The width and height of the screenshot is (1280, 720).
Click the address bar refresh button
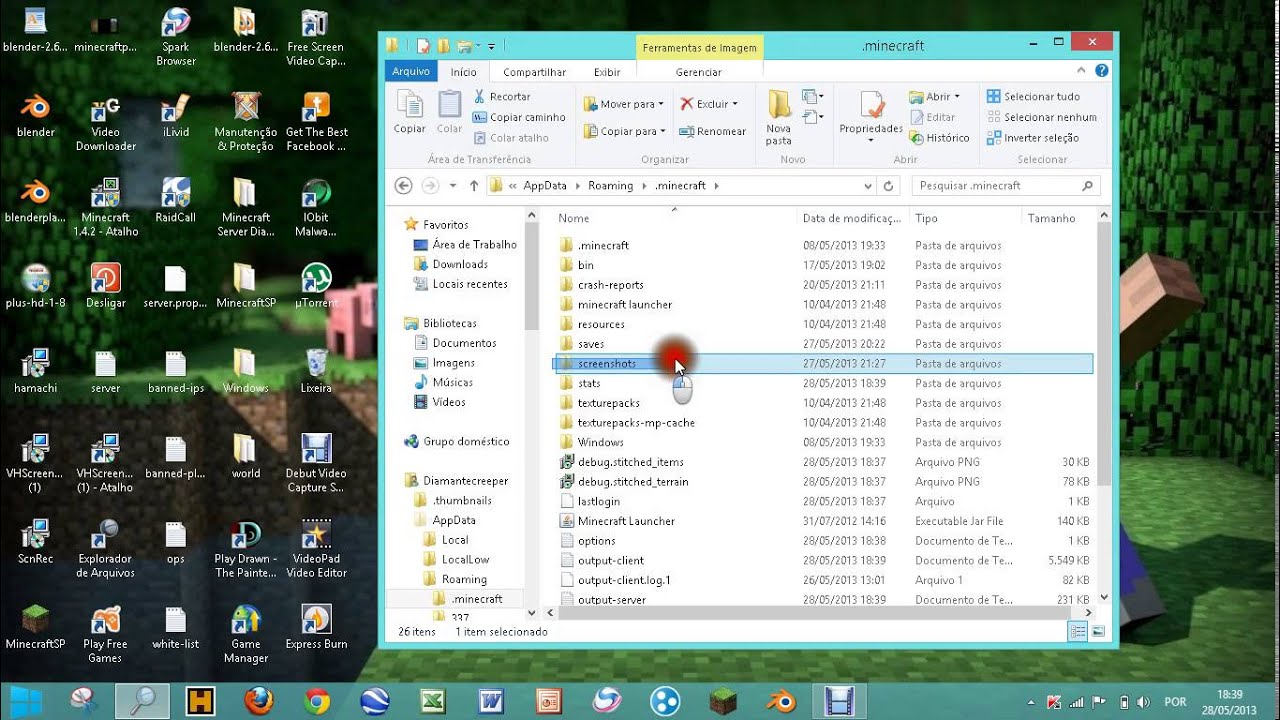(888, 186)
